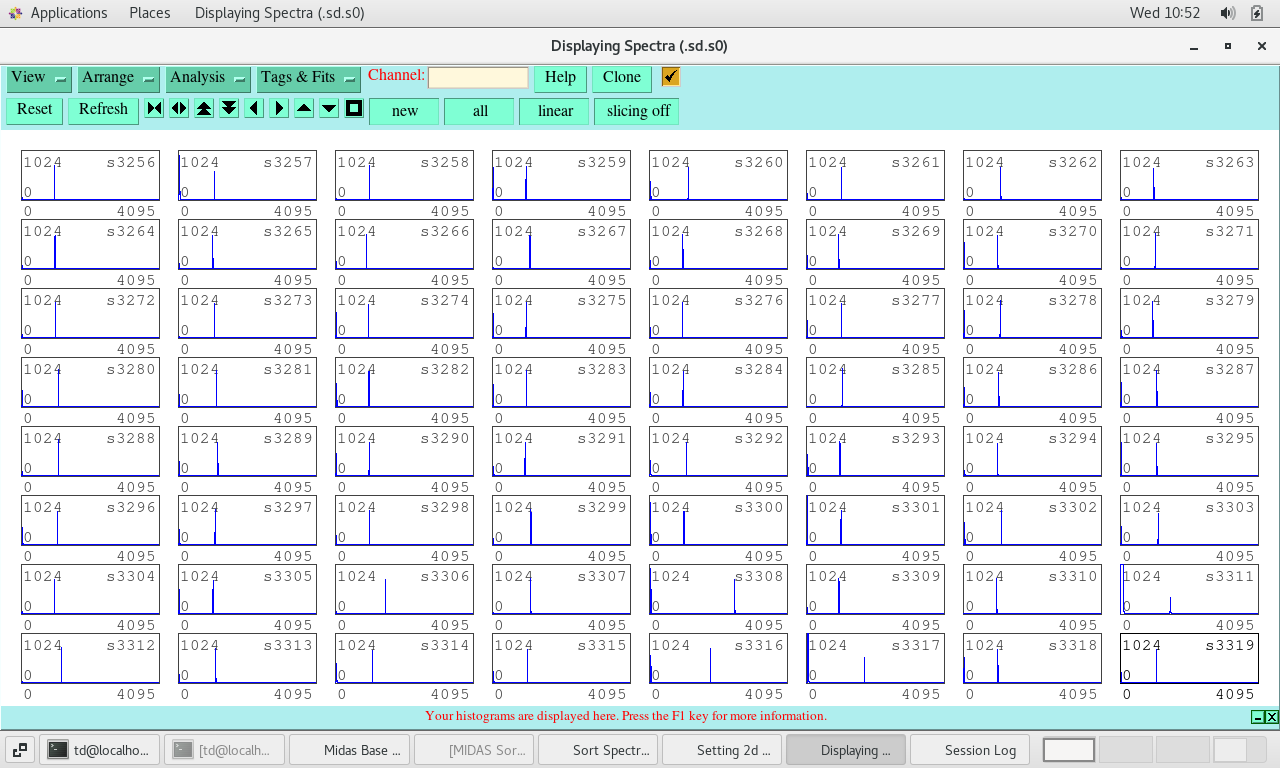Click the horizontal expand arrows icon

179,108
